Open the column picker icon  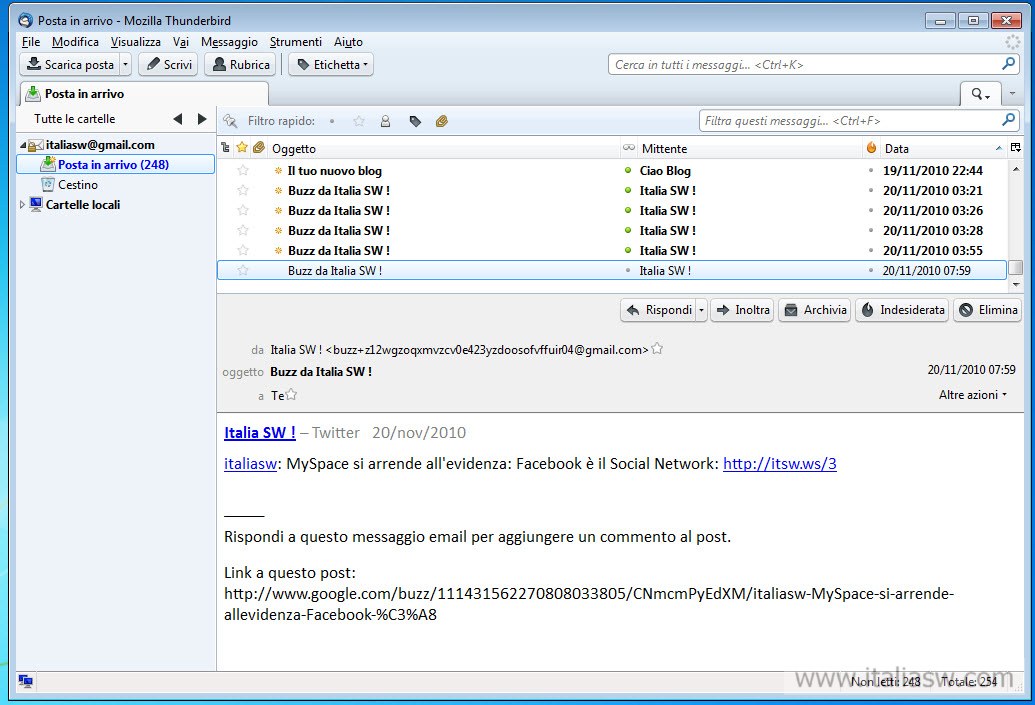click(x=1015, y=148)
